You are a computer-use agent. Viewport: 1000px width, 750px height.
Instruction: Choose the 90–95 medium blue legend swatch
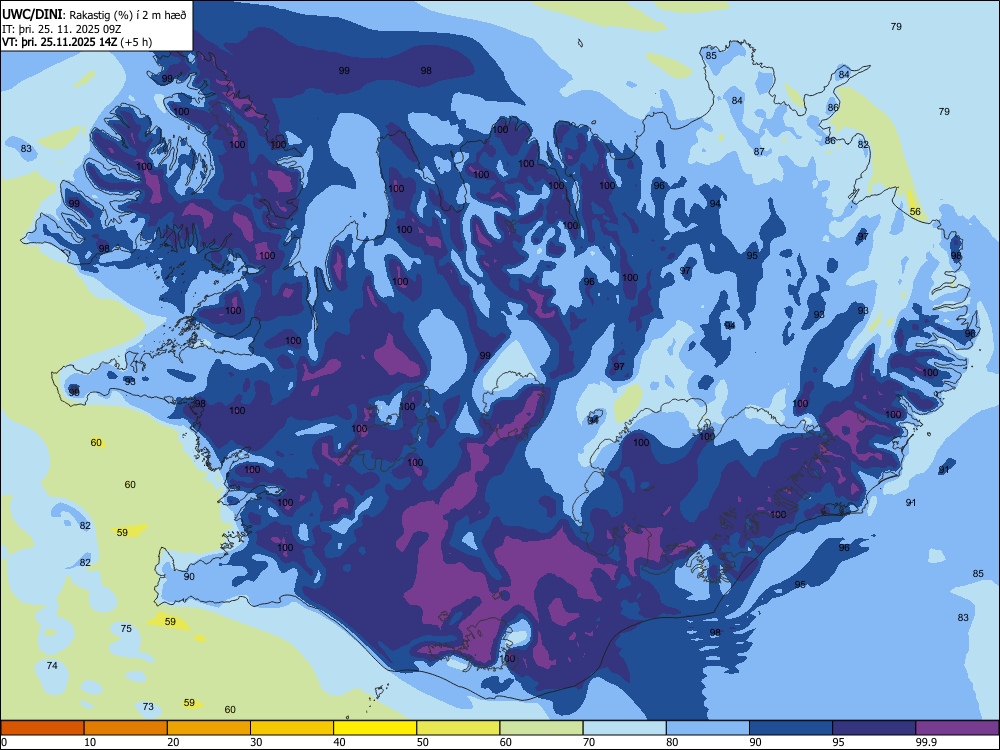[x=791, y=728]
